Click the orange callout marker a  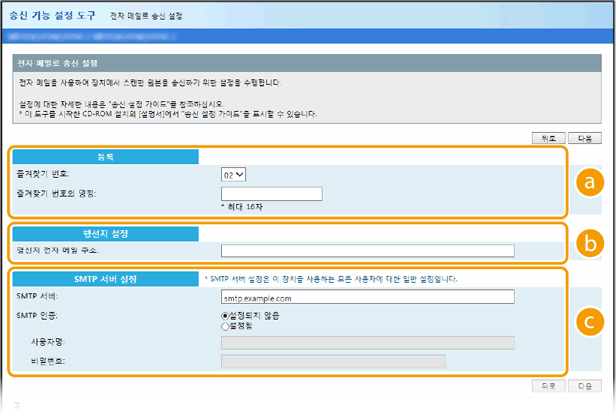point(590,182)
